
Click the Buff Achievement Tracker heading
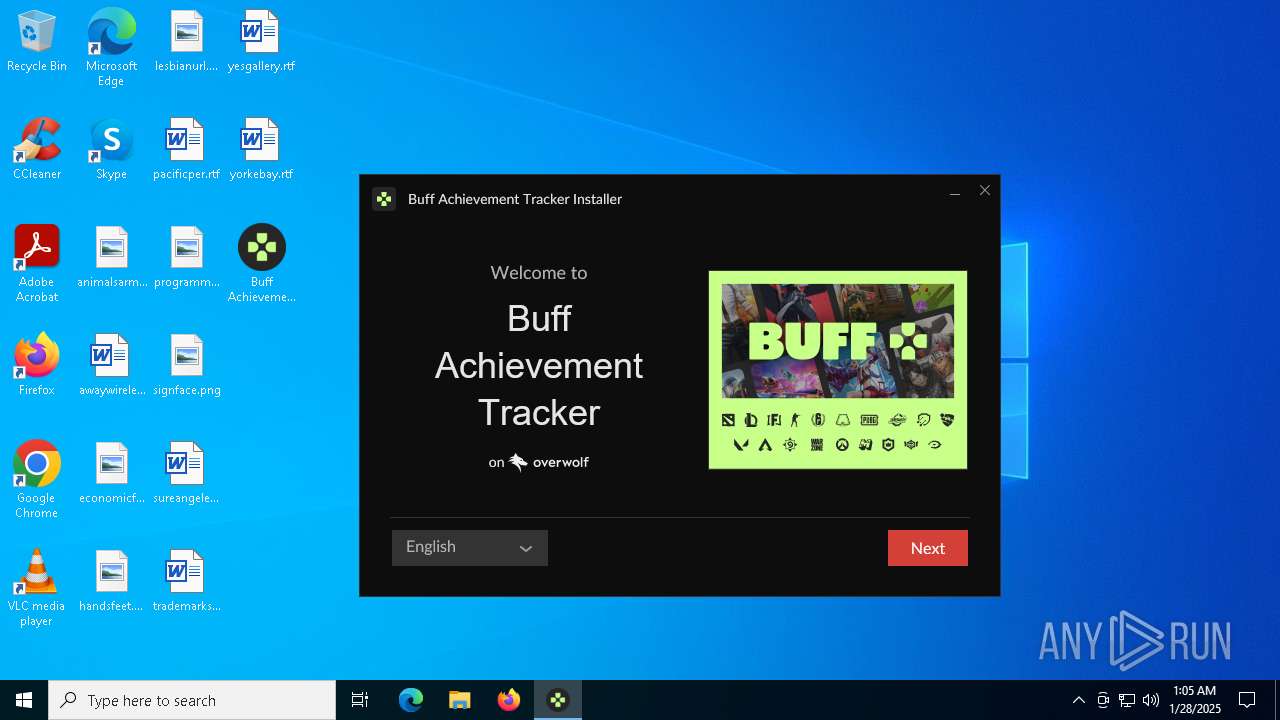click(539, 365)
